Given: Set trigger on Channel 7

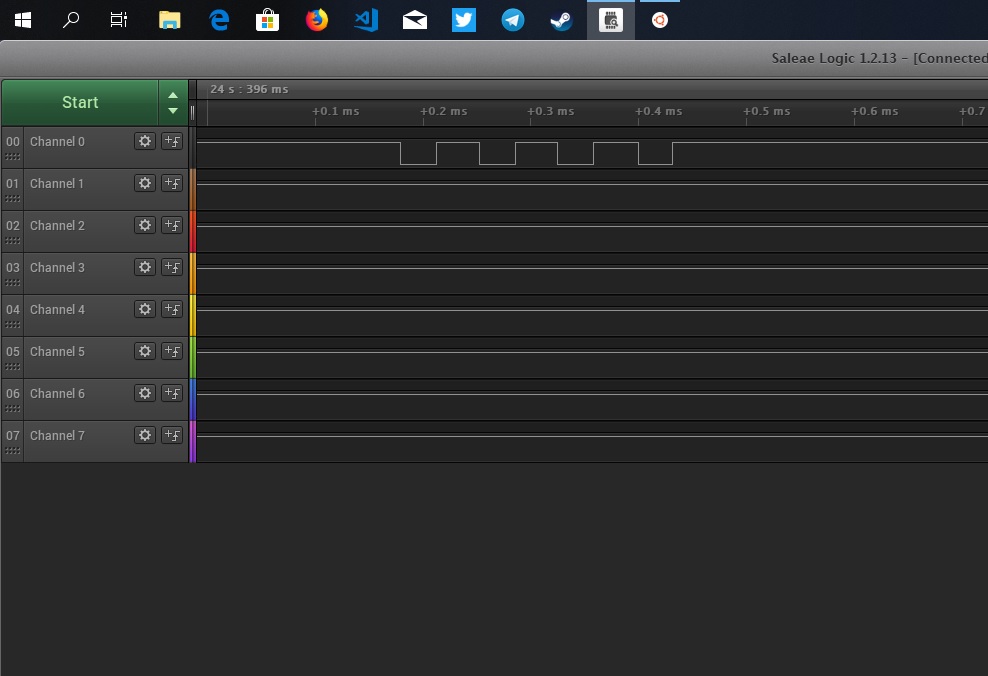Looking at the screenshot, I should point(172,435).
